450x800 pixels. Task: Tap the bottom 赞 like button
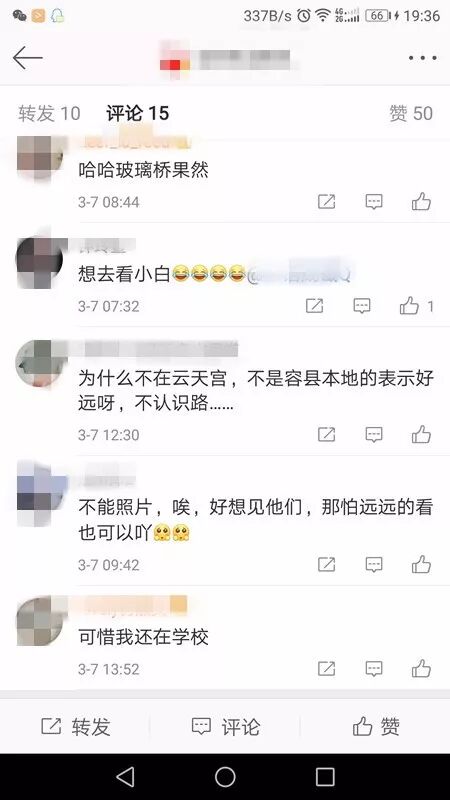tap(376, 727)
